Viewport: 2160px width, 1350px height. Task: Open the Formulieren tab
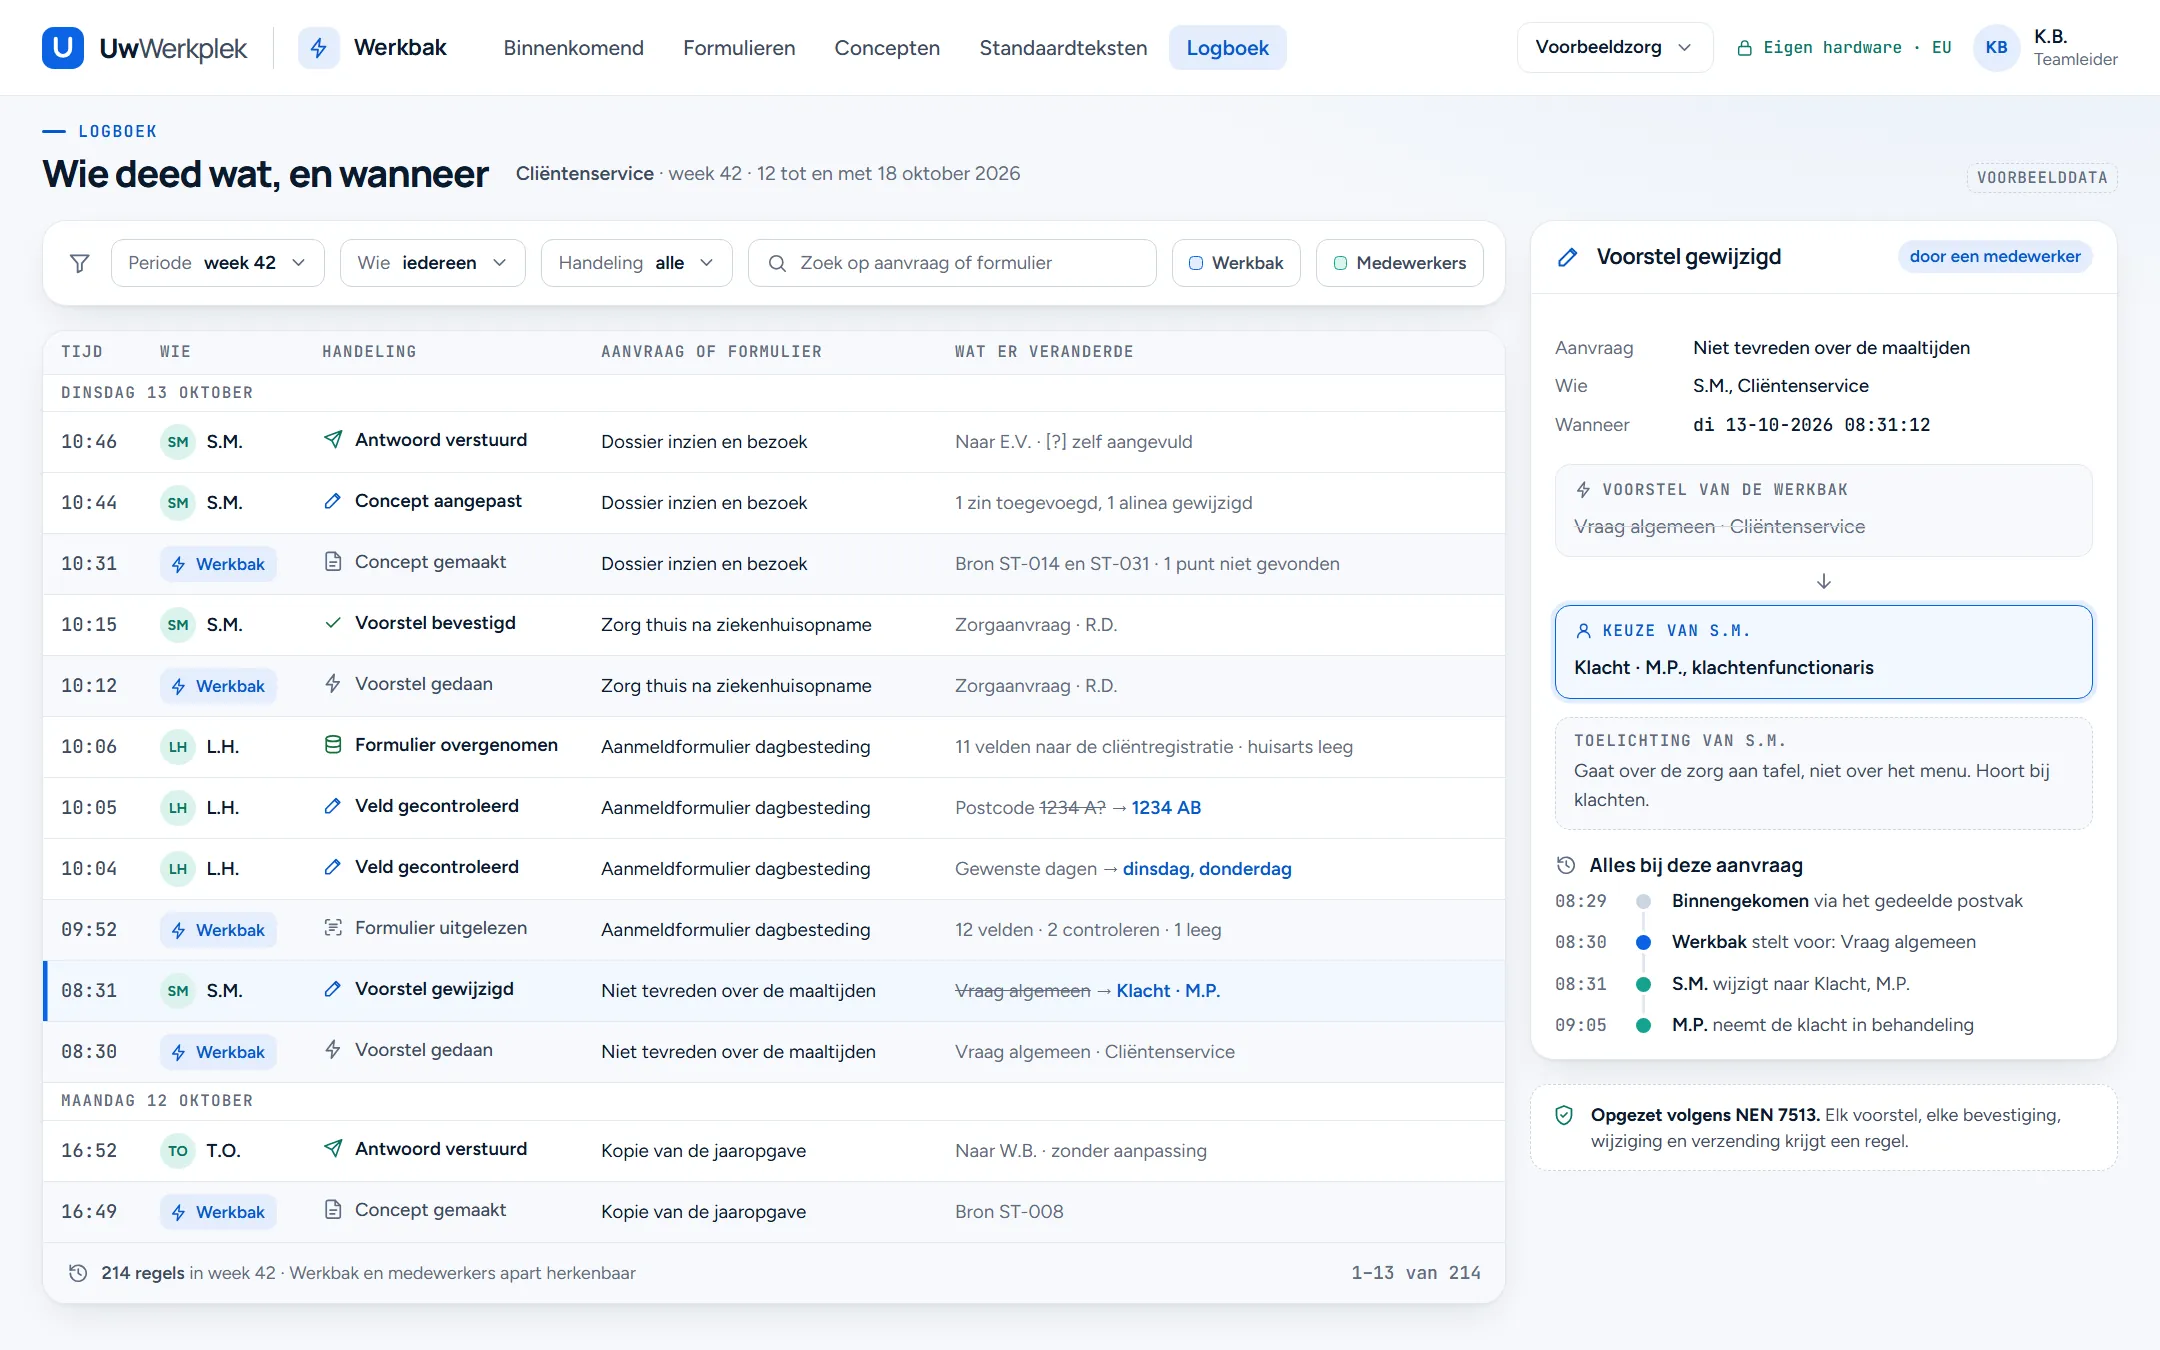739,48
